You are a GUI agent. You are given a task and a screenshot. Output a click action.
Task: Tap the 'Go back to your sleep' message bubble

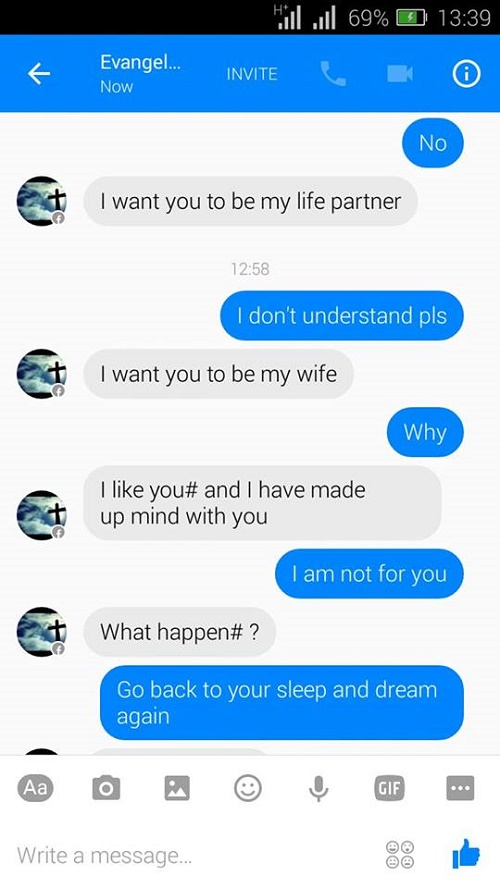coord(281,702)
